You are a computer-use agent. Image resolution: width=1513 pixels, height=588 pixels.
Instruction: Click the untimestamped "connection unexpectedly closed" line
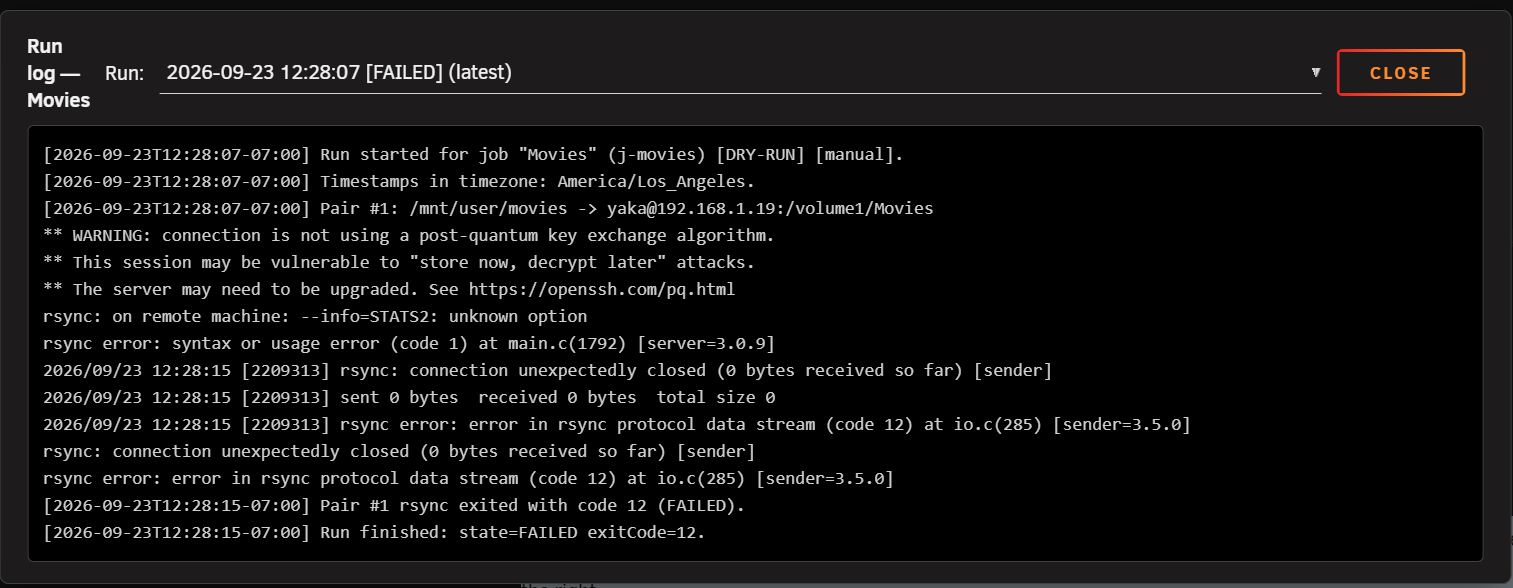point(399,451)
